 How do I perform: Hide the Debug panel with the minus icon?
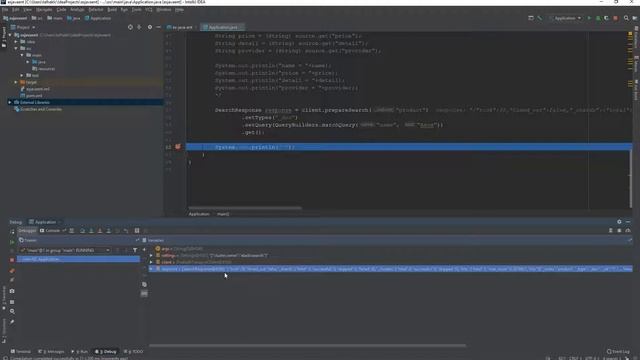(628, 222)
